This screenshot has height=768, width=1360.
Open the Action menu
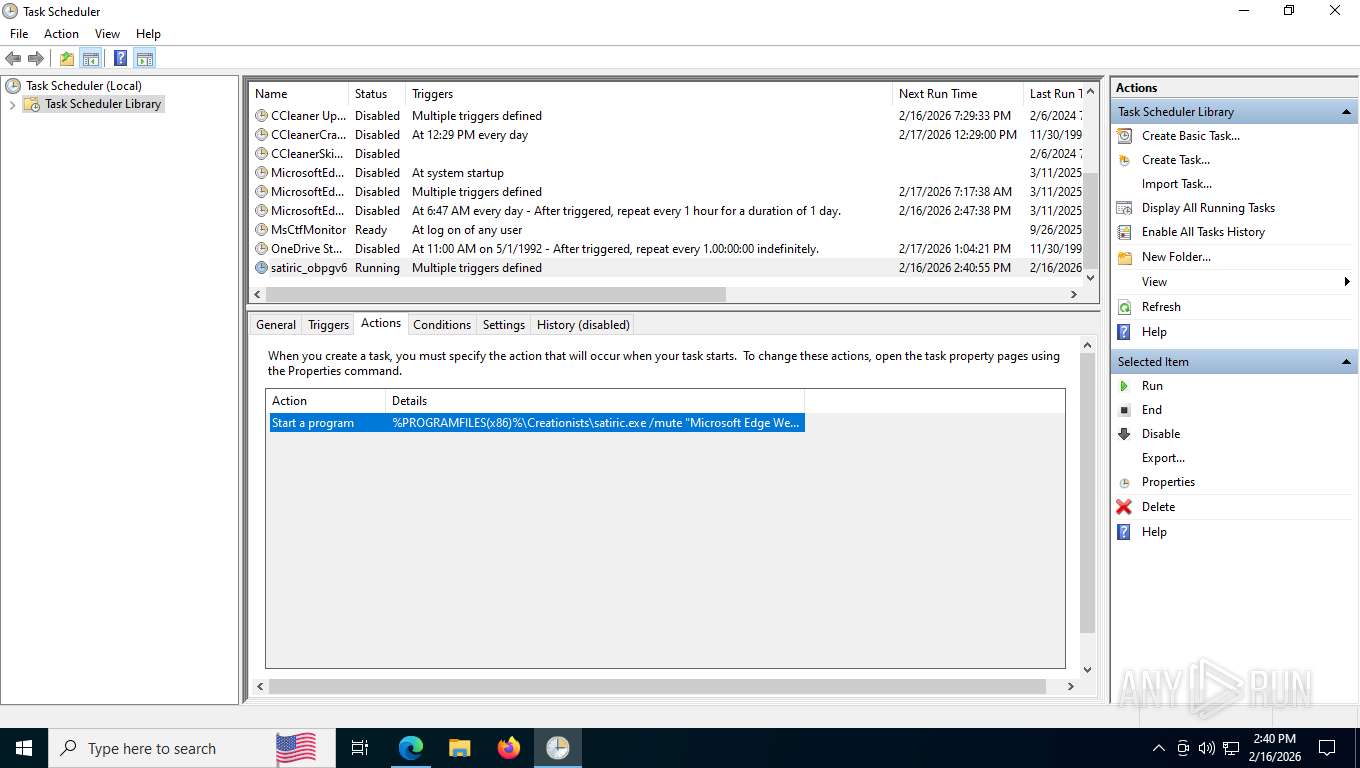pyautogui.click(x=61, y=34)
